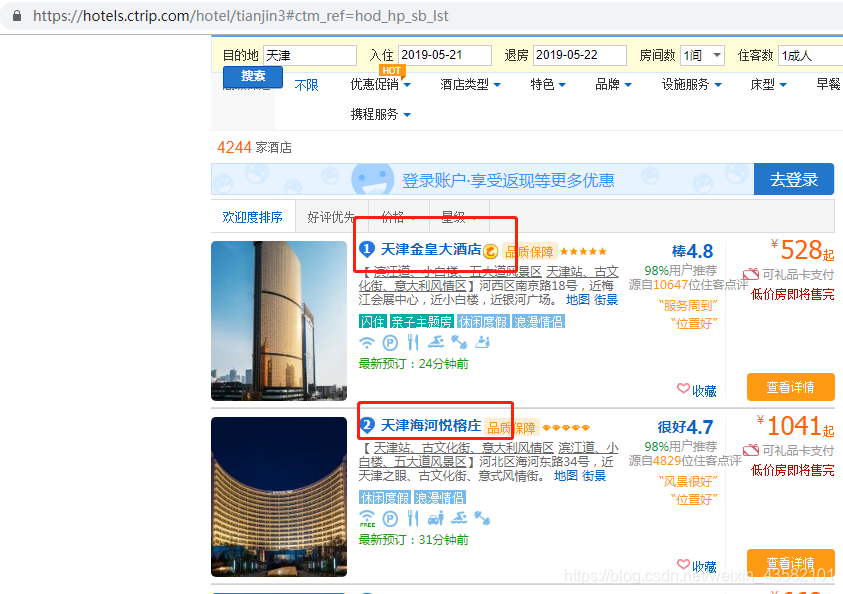This screenshot has width=843, height=594.
Task: Click 查看详情 for 天津金皇大酒店
Action: click(790, 387)
